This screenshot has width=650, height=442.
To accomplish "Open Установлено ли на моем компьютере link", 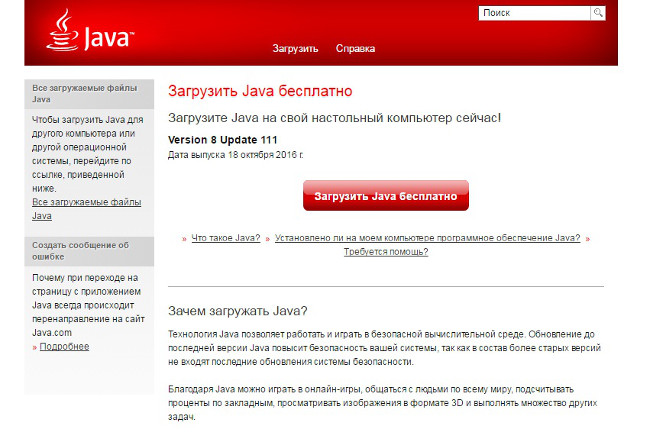I will click(427, 238).
